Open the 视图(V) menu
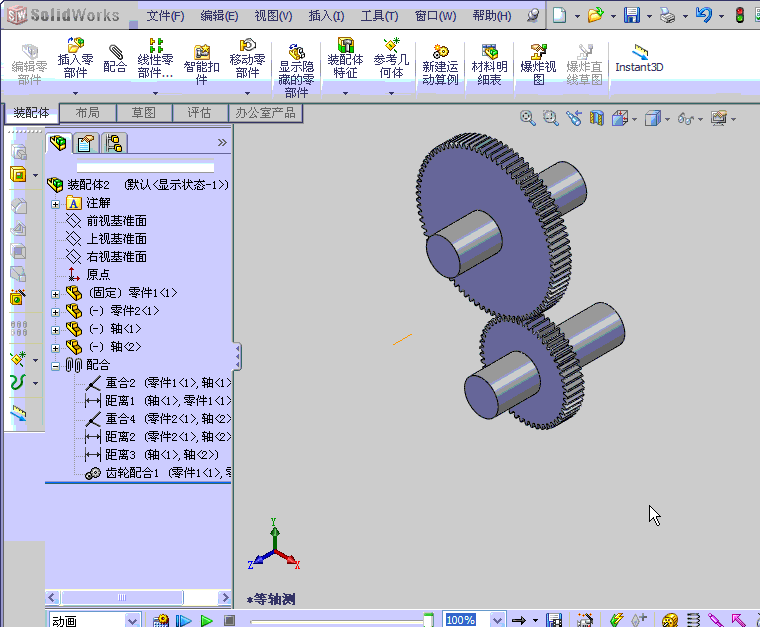Screen dimensions: 760x627 tap(273, 16)
